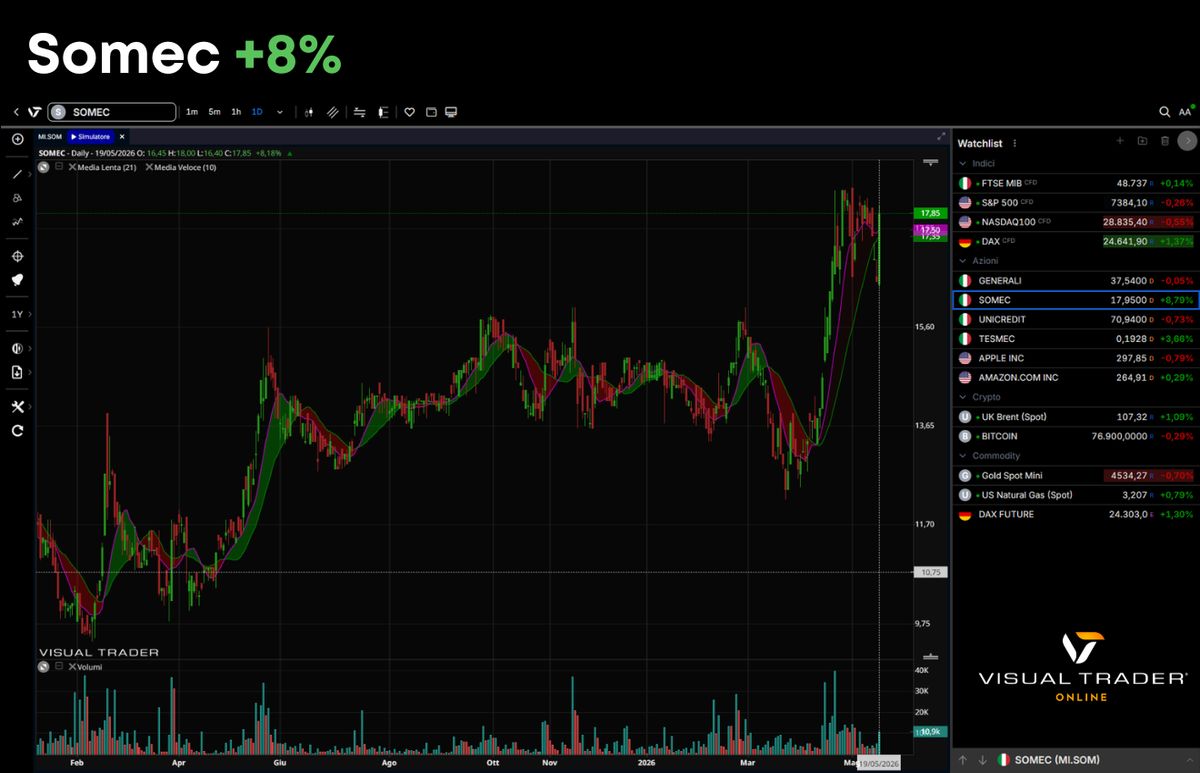This screenshot has width=1200, height=773.
Task: Collapse the Volumi legend box
Action: (59, 666)
